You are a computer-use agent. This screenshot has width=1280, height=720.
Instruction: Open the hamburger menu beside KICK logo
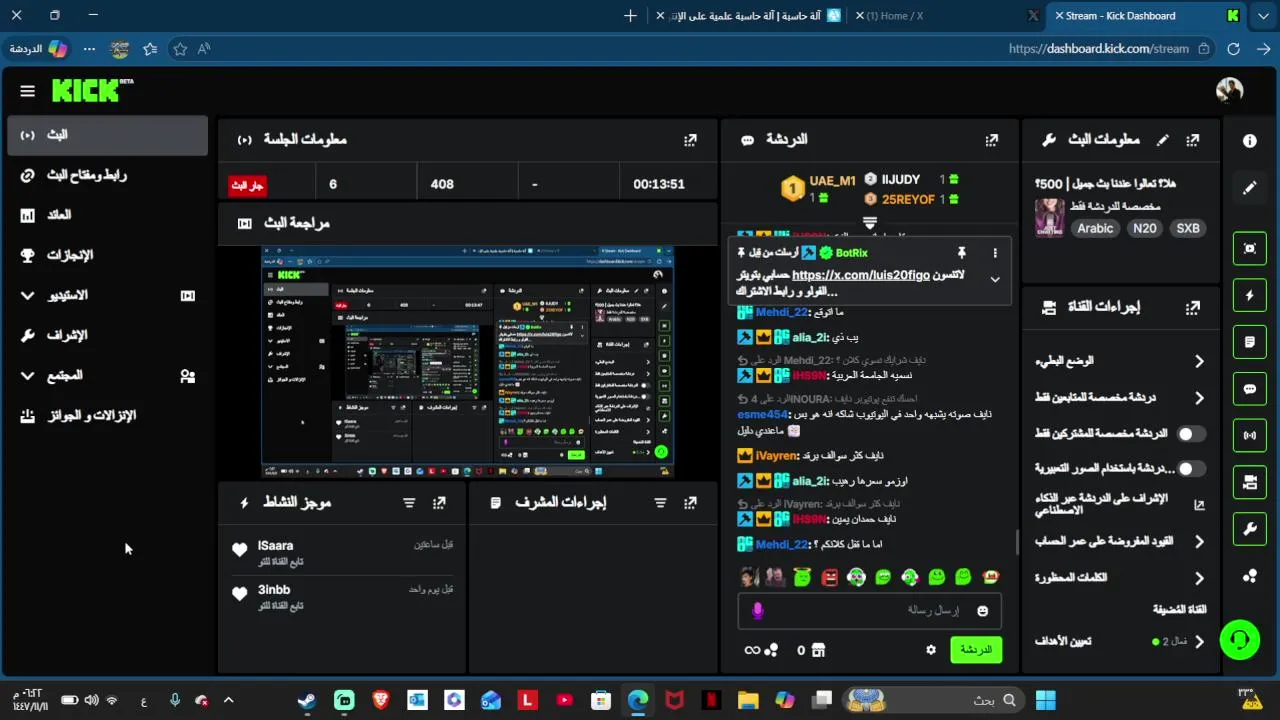point(27,91)
